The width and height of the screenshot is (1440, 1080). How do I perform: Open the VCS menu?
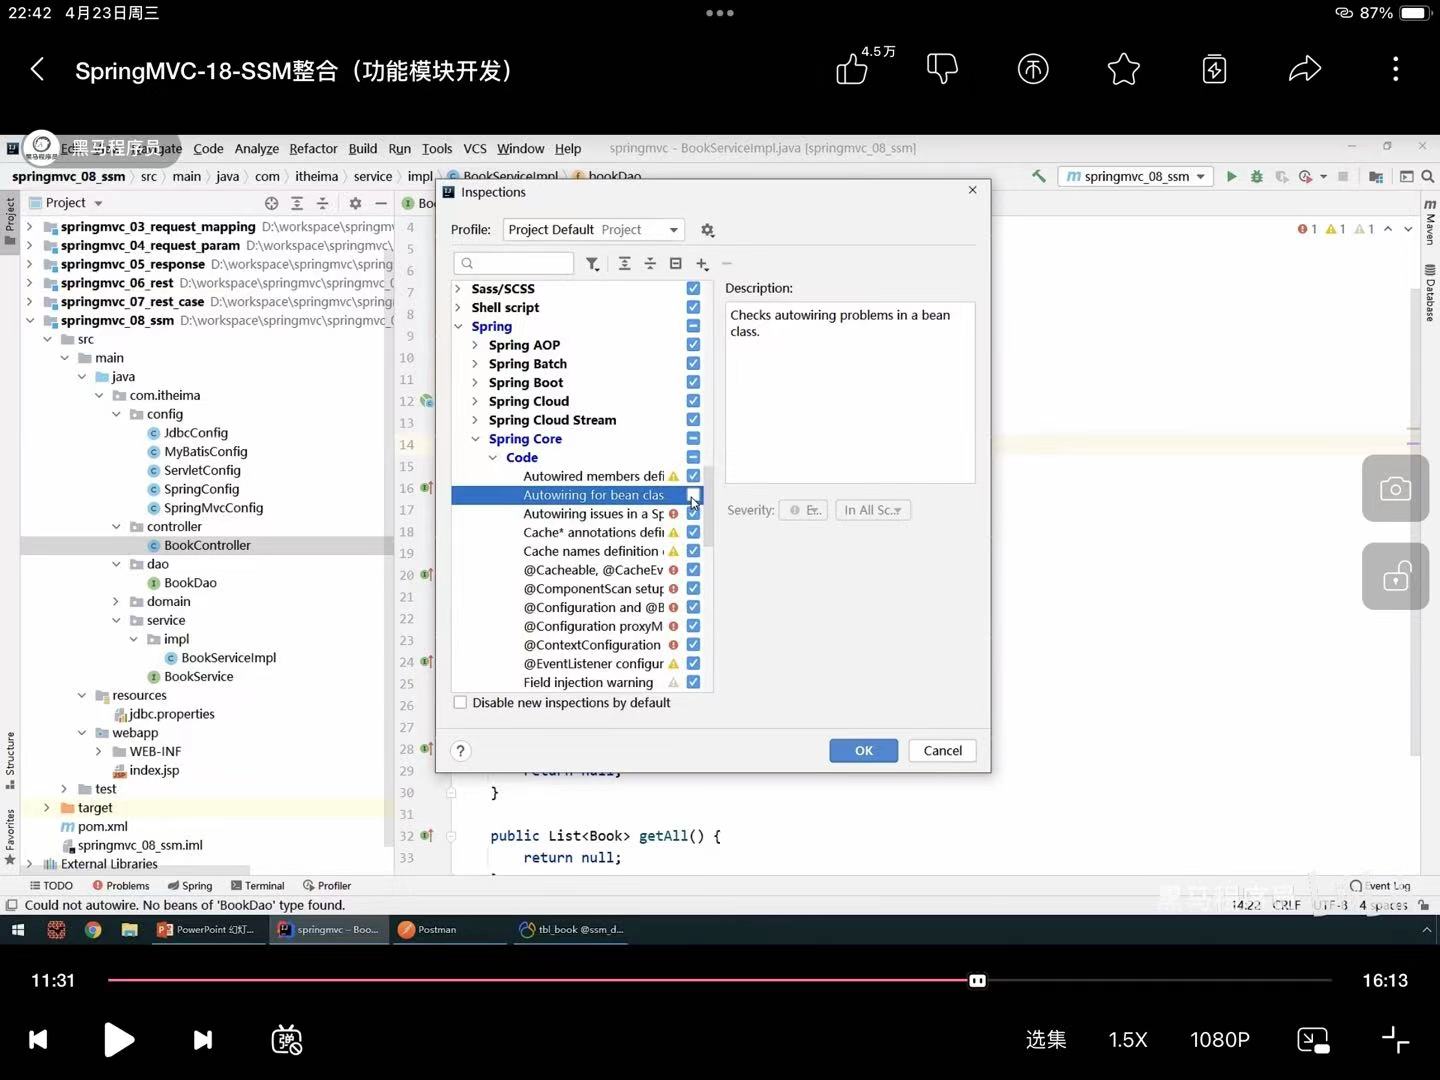point(475,148)
